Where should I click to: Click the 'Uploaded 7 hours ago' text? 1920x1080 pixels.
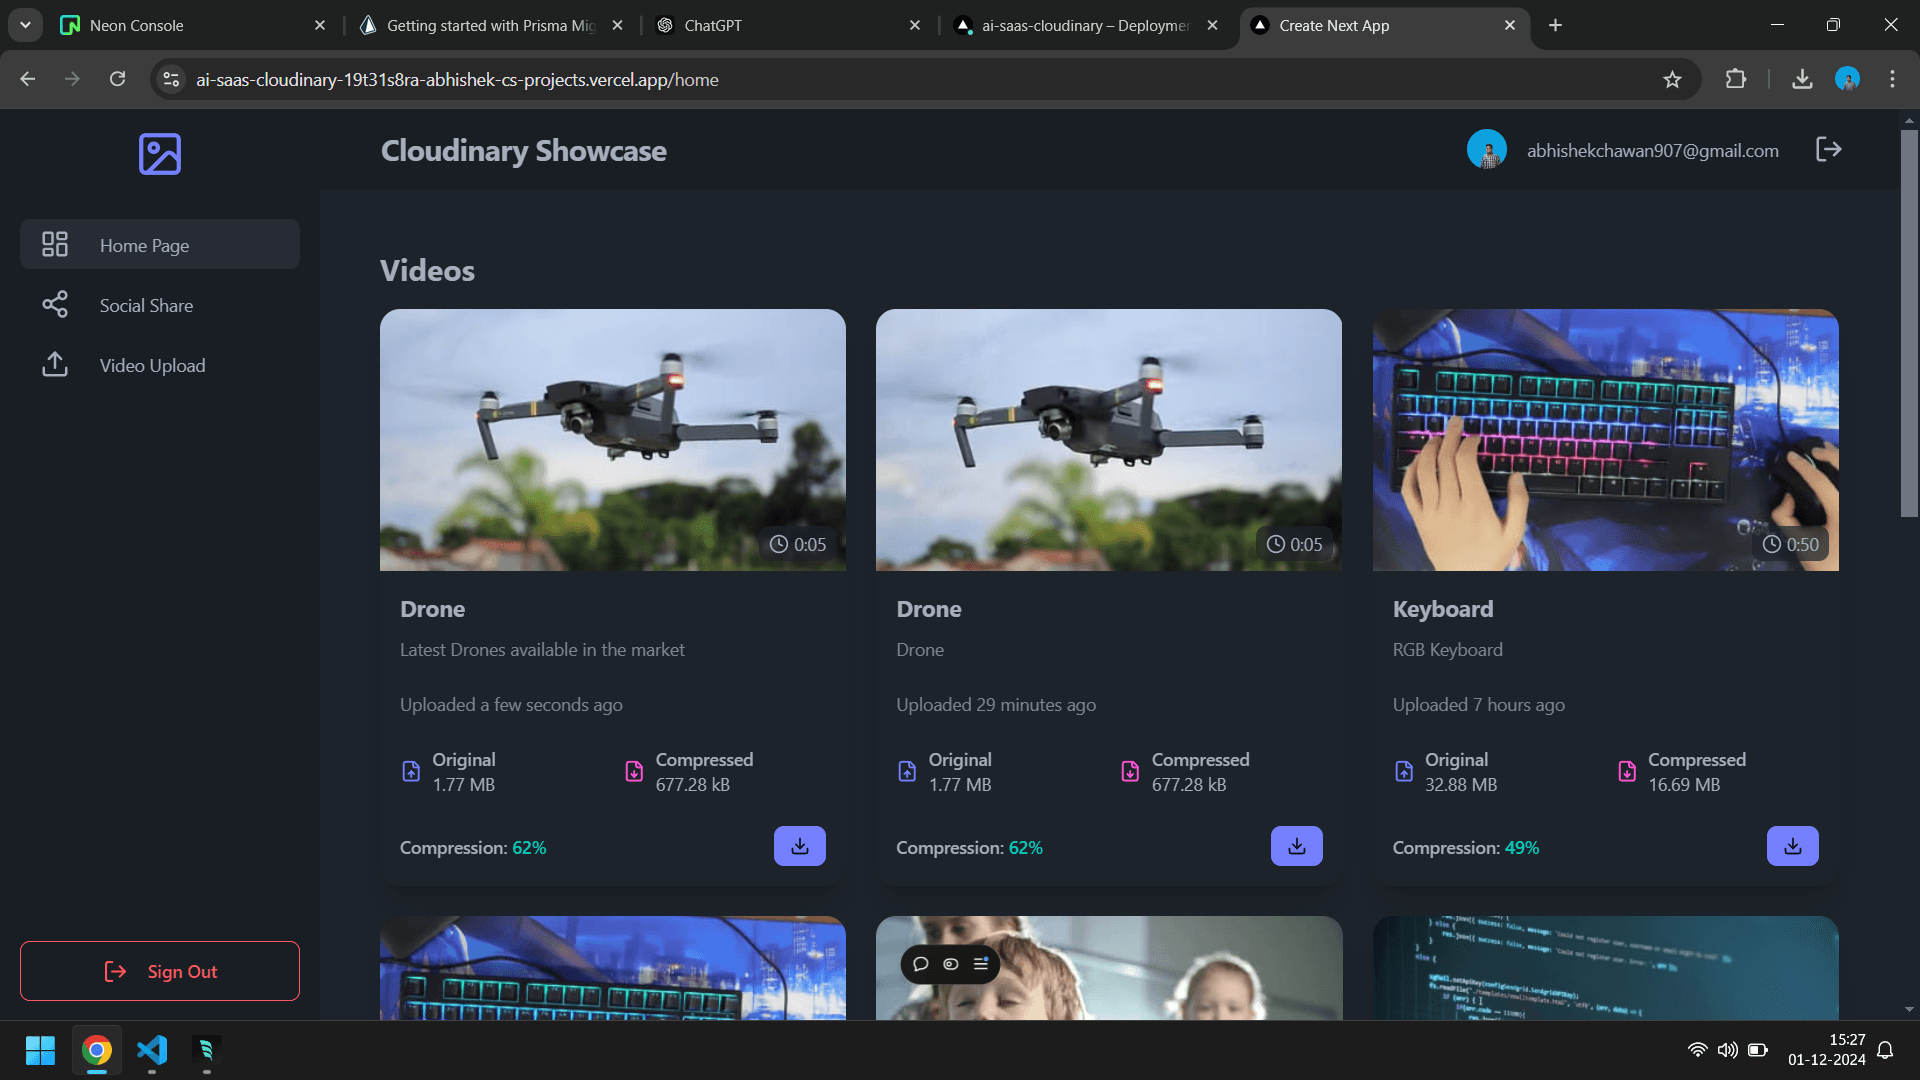[1479, 705]
